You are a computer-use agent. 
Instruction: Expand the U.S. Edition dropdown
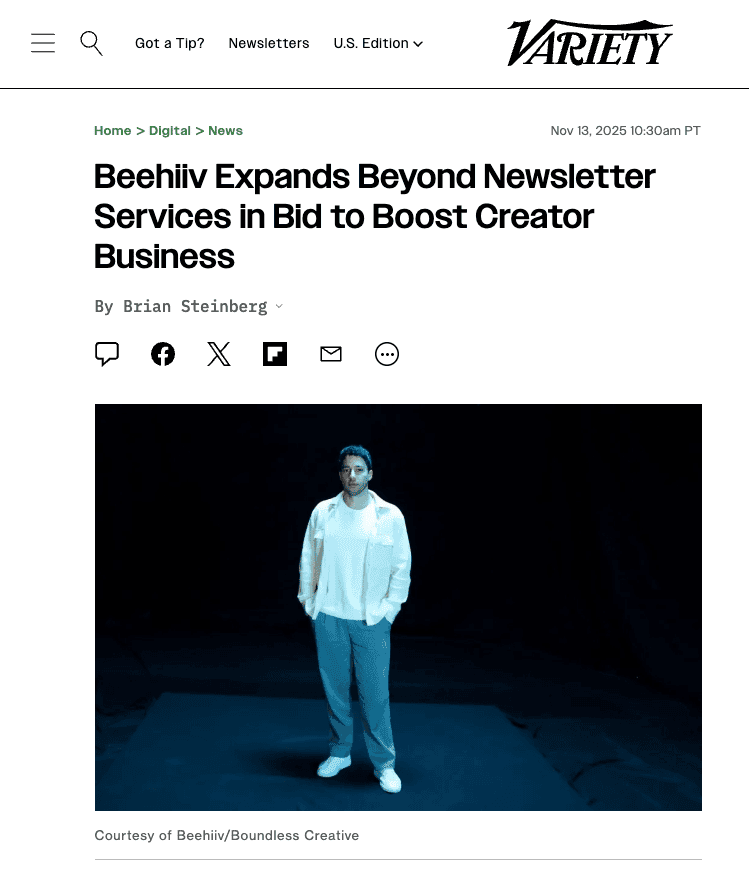click(378, 43)
